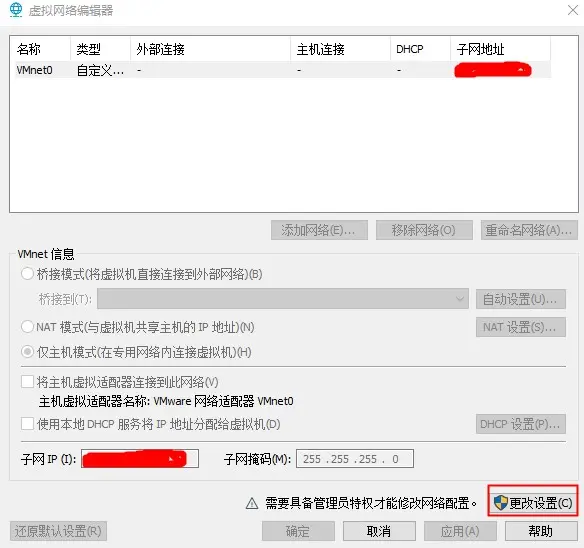Close the 虚拟网络编辑器 window
Screen dimensions: 584x548
point(573,10)
